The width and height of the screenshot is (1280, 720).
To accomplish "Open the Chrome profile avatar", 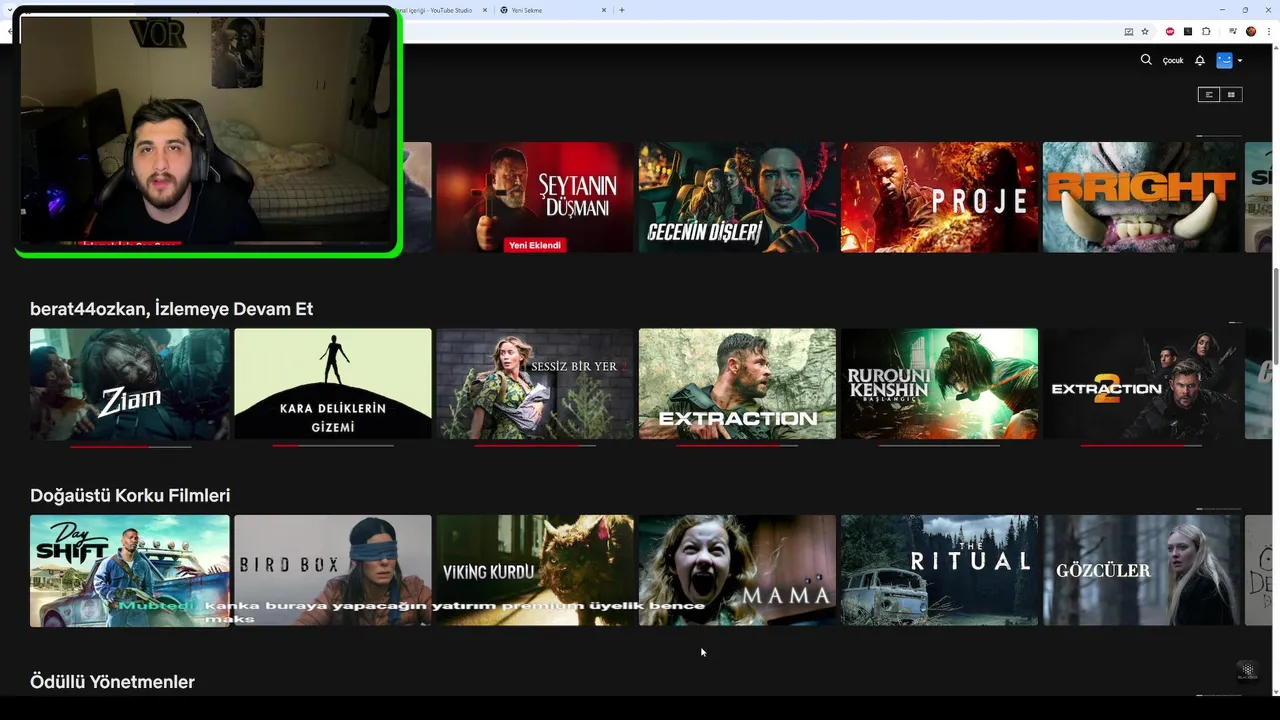I will pos(1251,32).
